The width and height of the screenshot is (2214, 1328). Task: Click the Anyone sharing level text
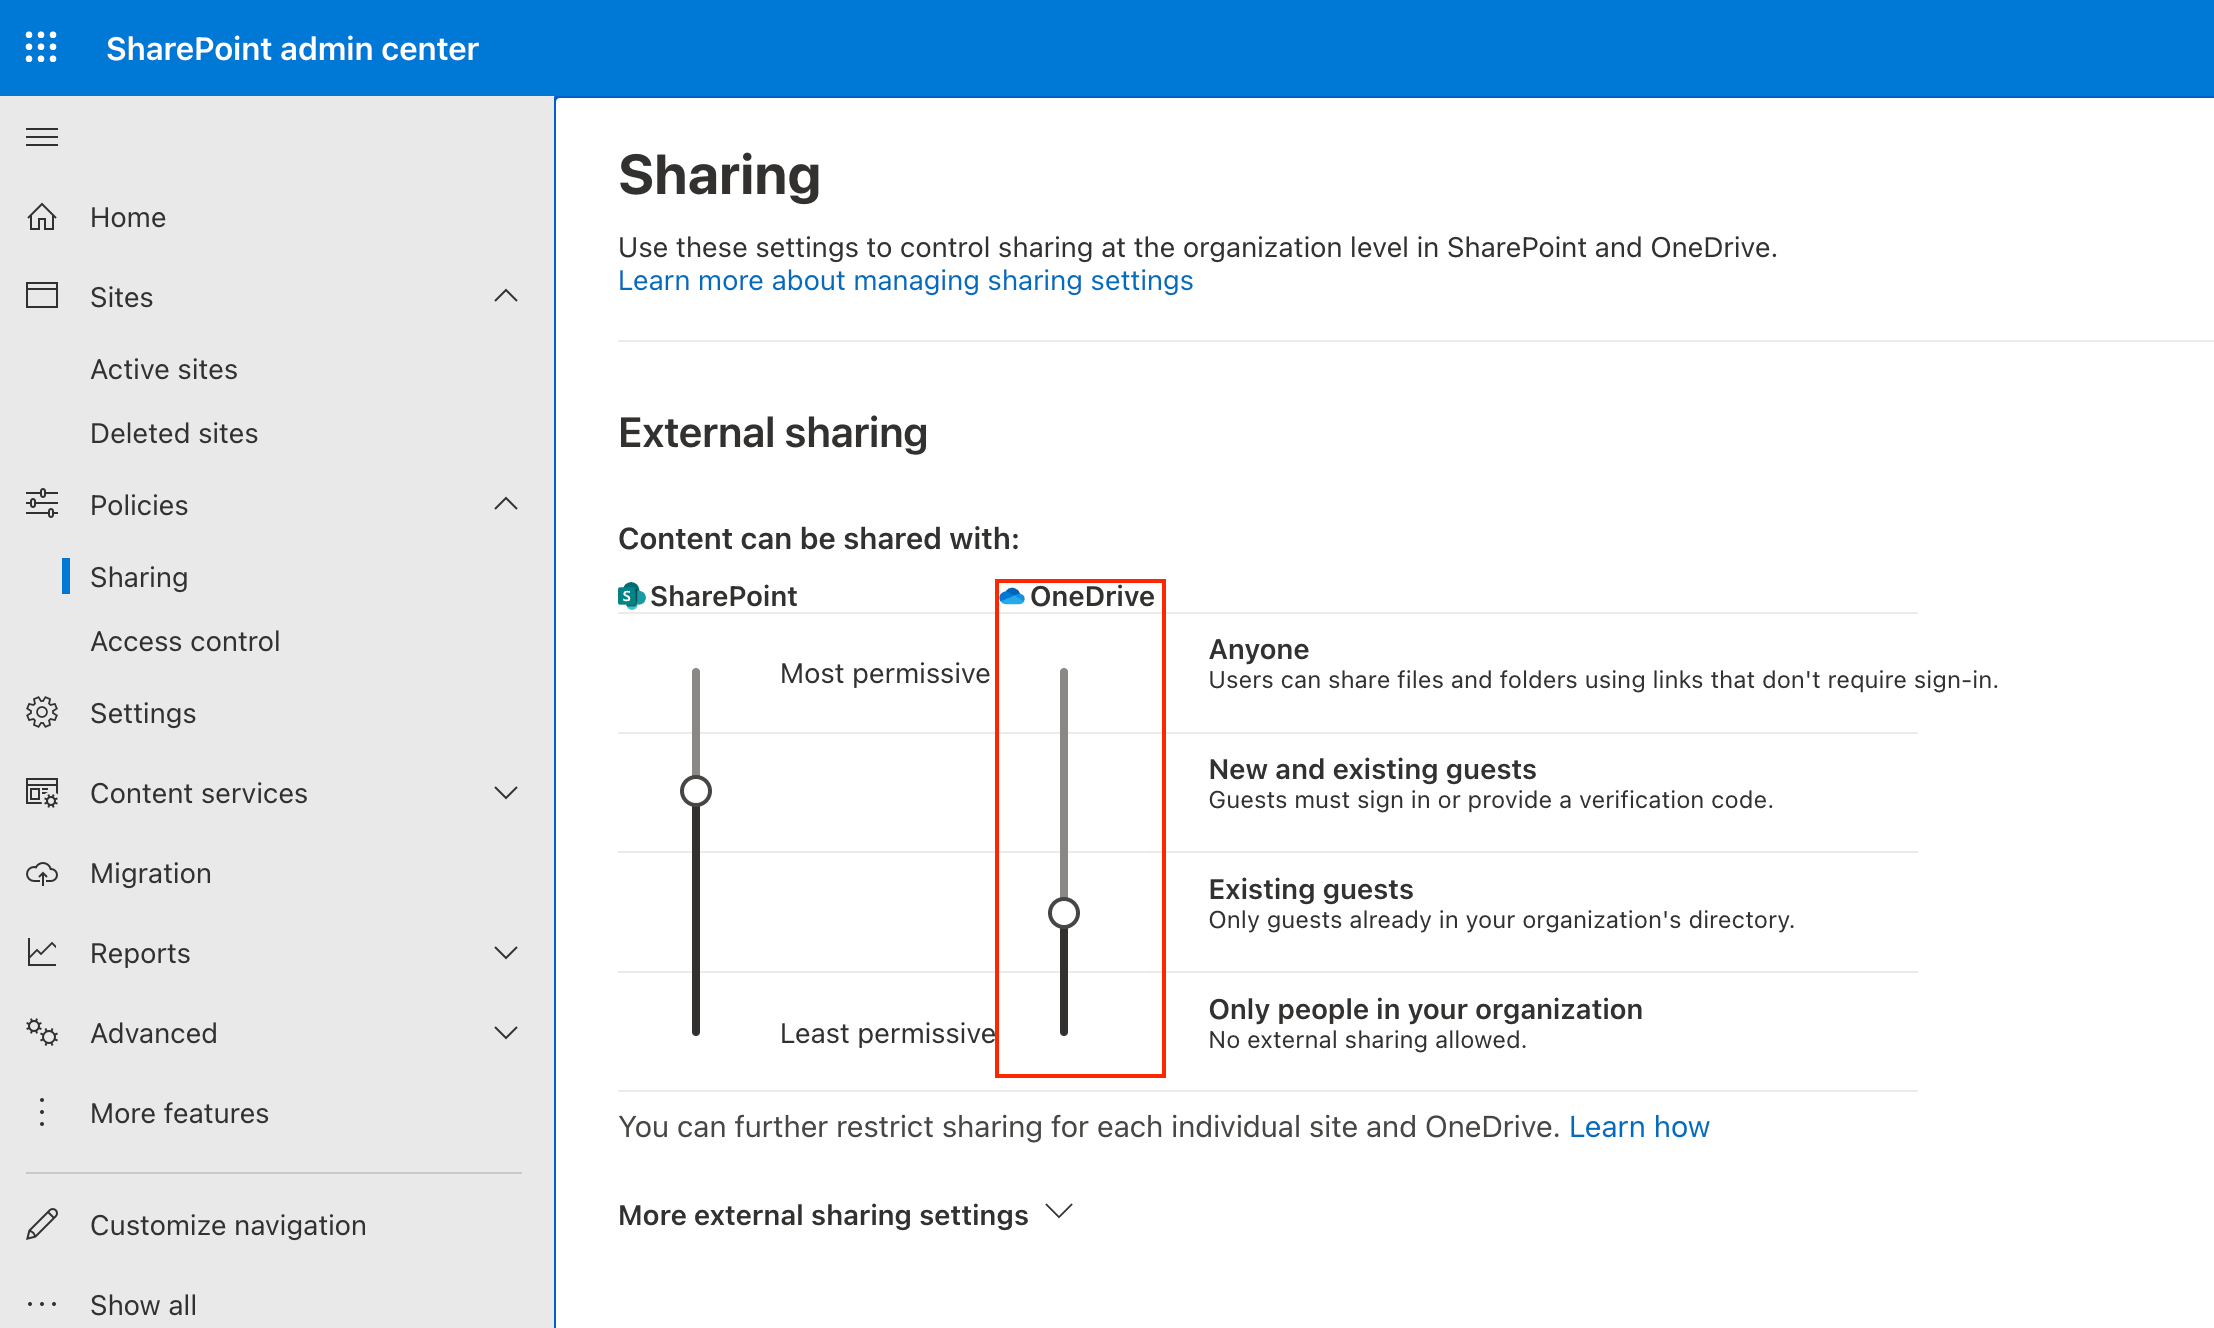coord(1258,649)
